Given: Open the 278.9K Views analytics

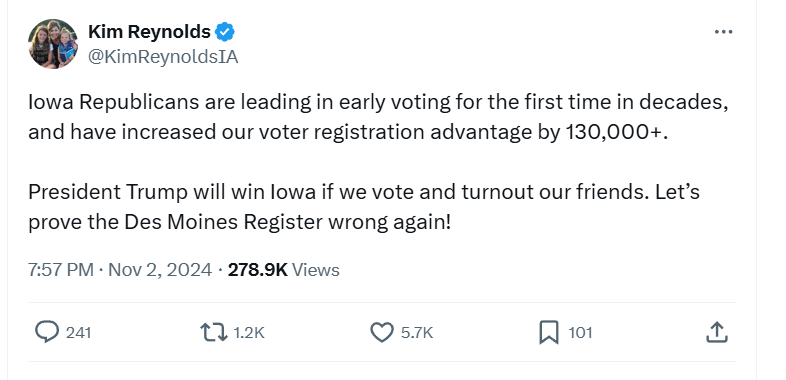Looking at the screenshot, I should (x=283, y=270).
